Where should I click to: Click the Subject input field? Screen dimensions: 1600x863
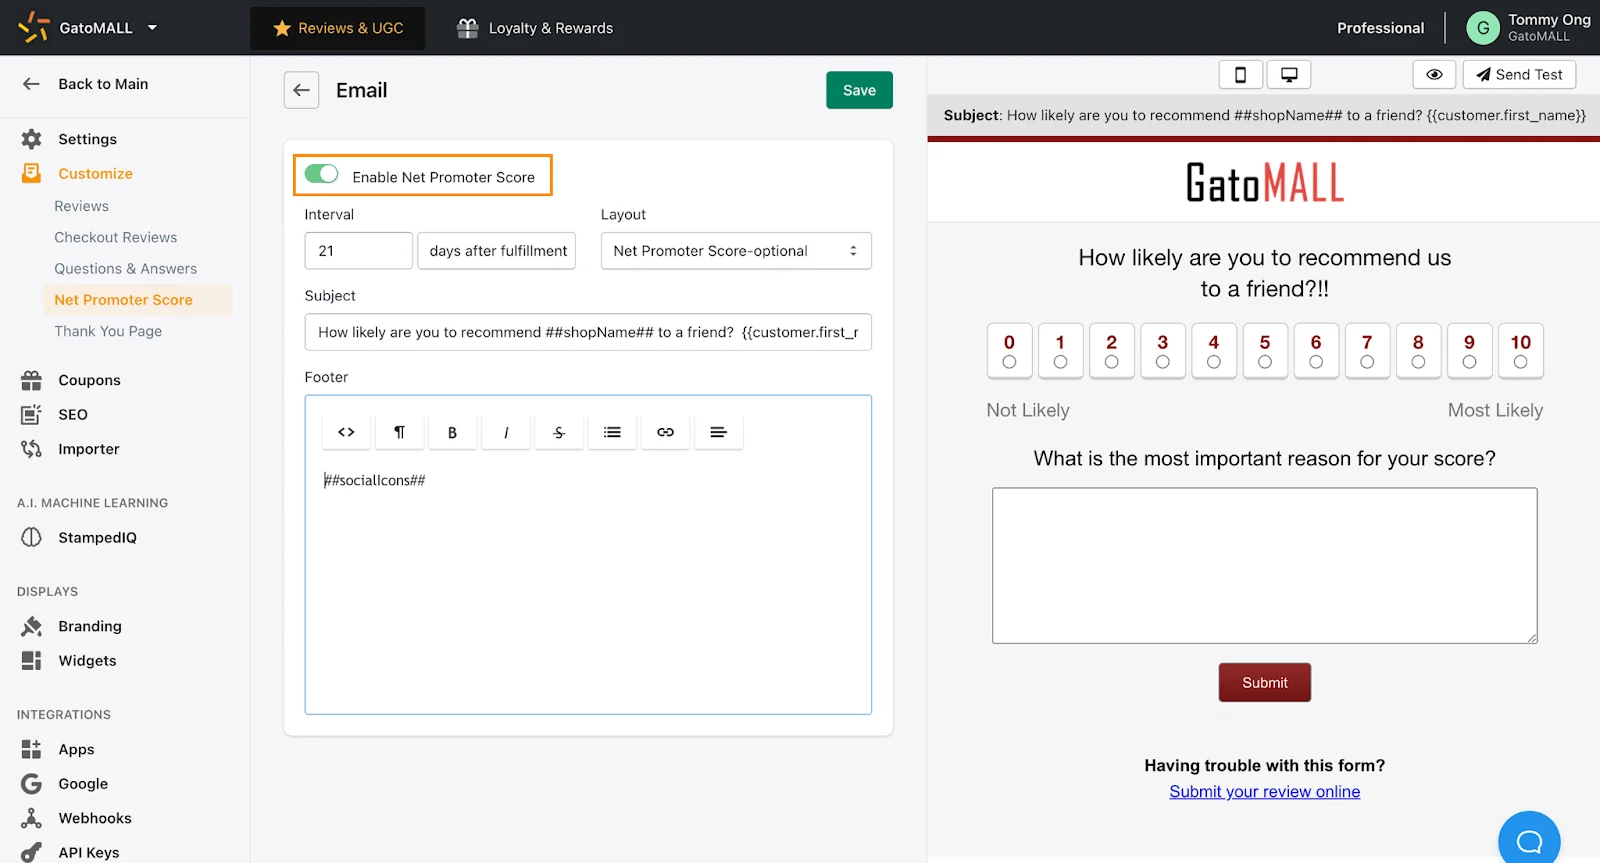pyautogui.click(x=588, y=332)
